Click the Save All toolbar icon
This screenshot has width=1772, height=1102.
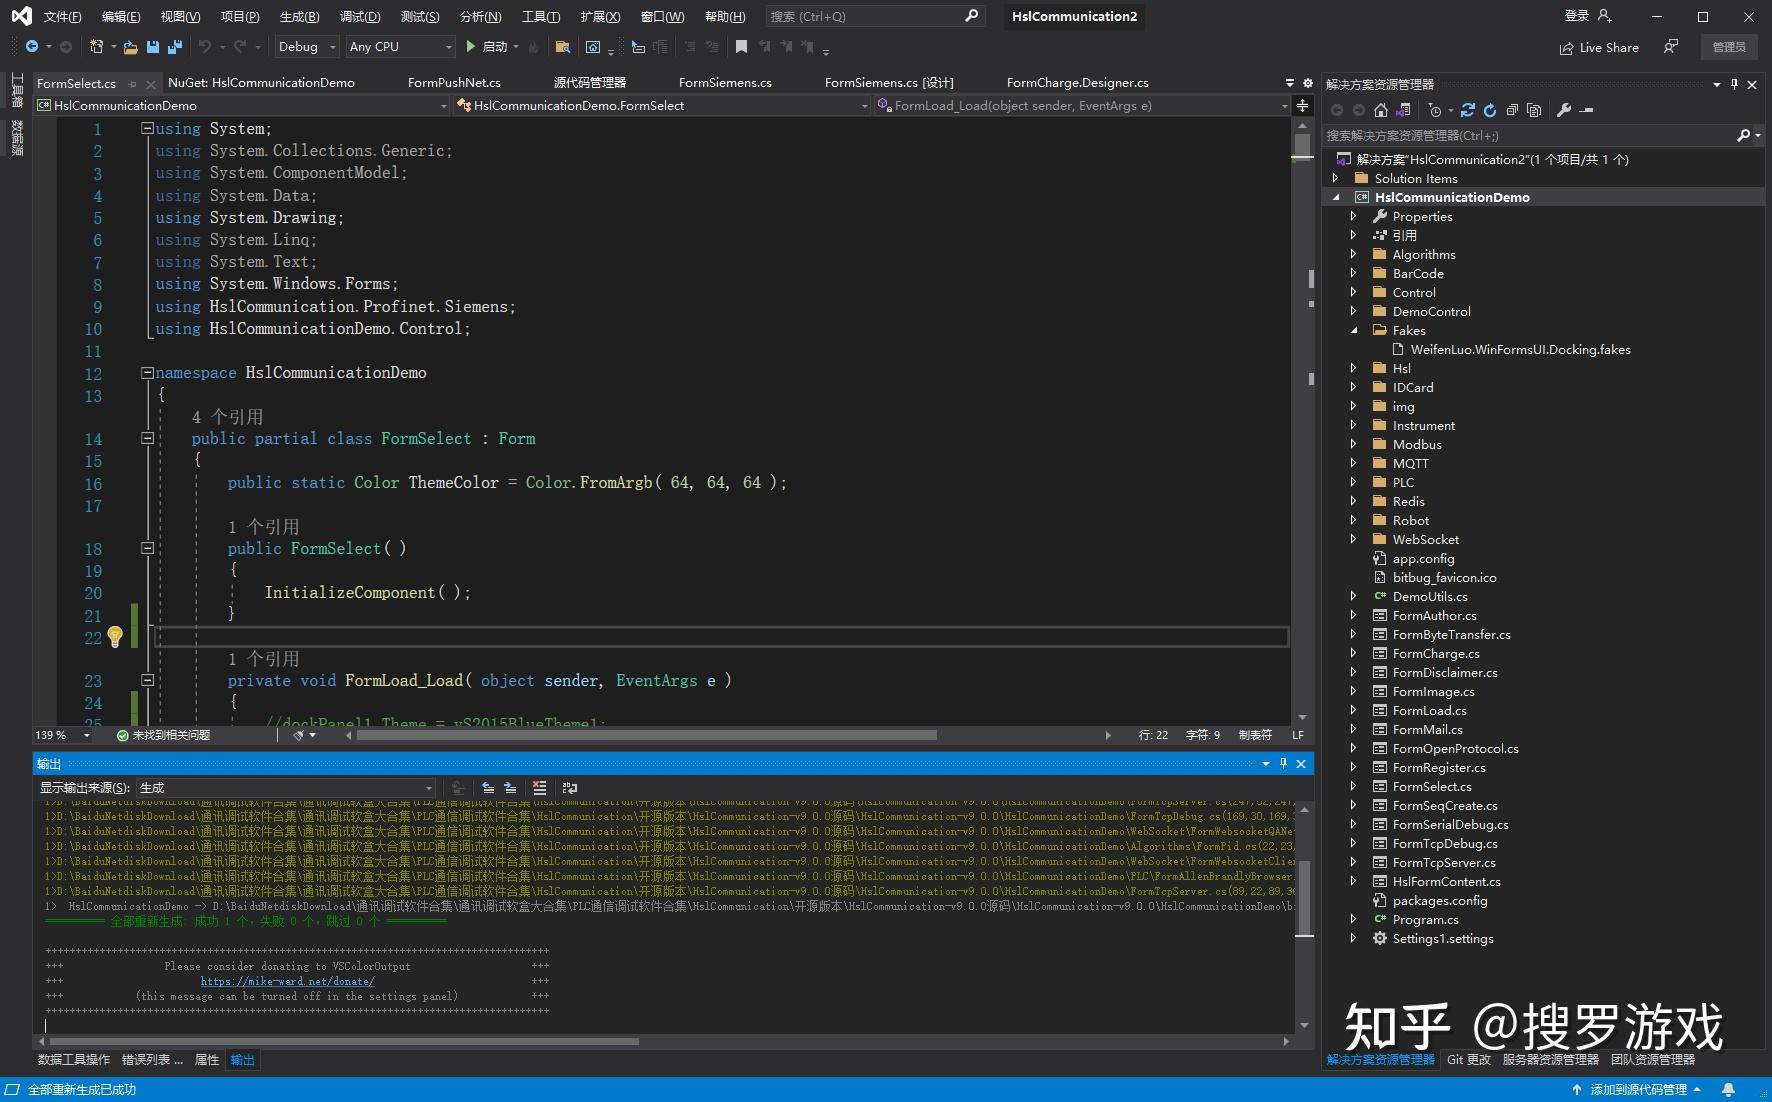tap(175, 47)
